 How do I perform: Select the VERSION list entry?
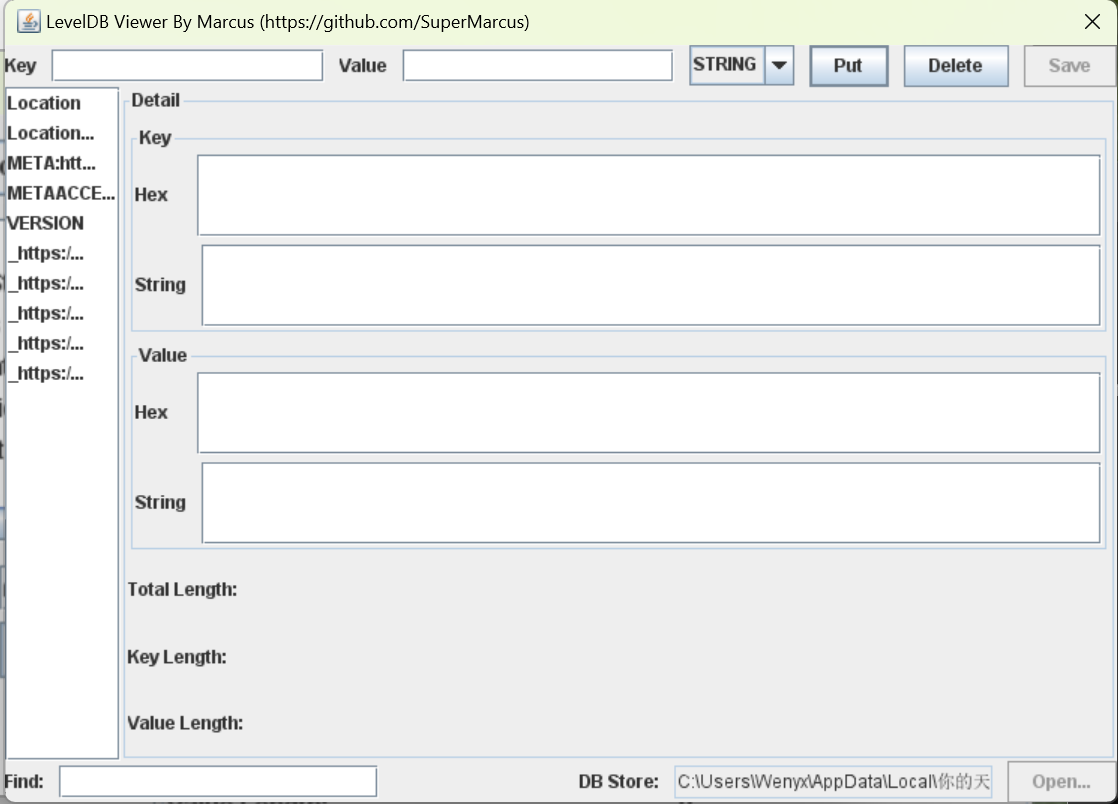[x=61, y=223]
